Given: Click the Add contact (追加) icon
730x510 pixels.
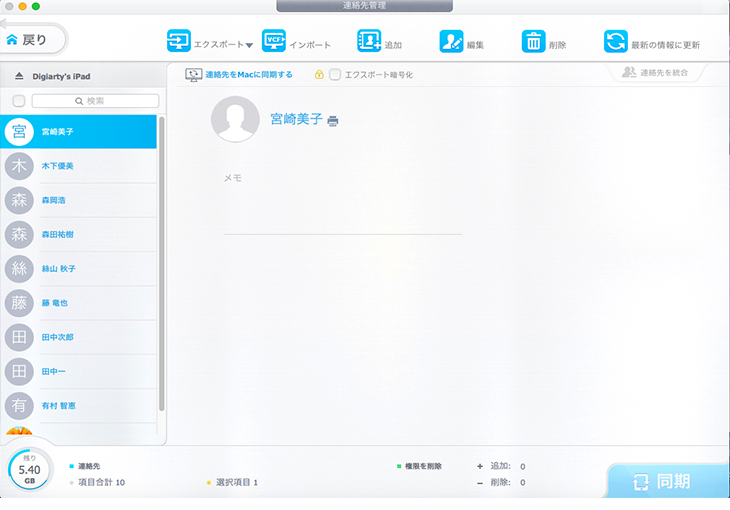Looking at the screenshot, I should pos(369,42).
